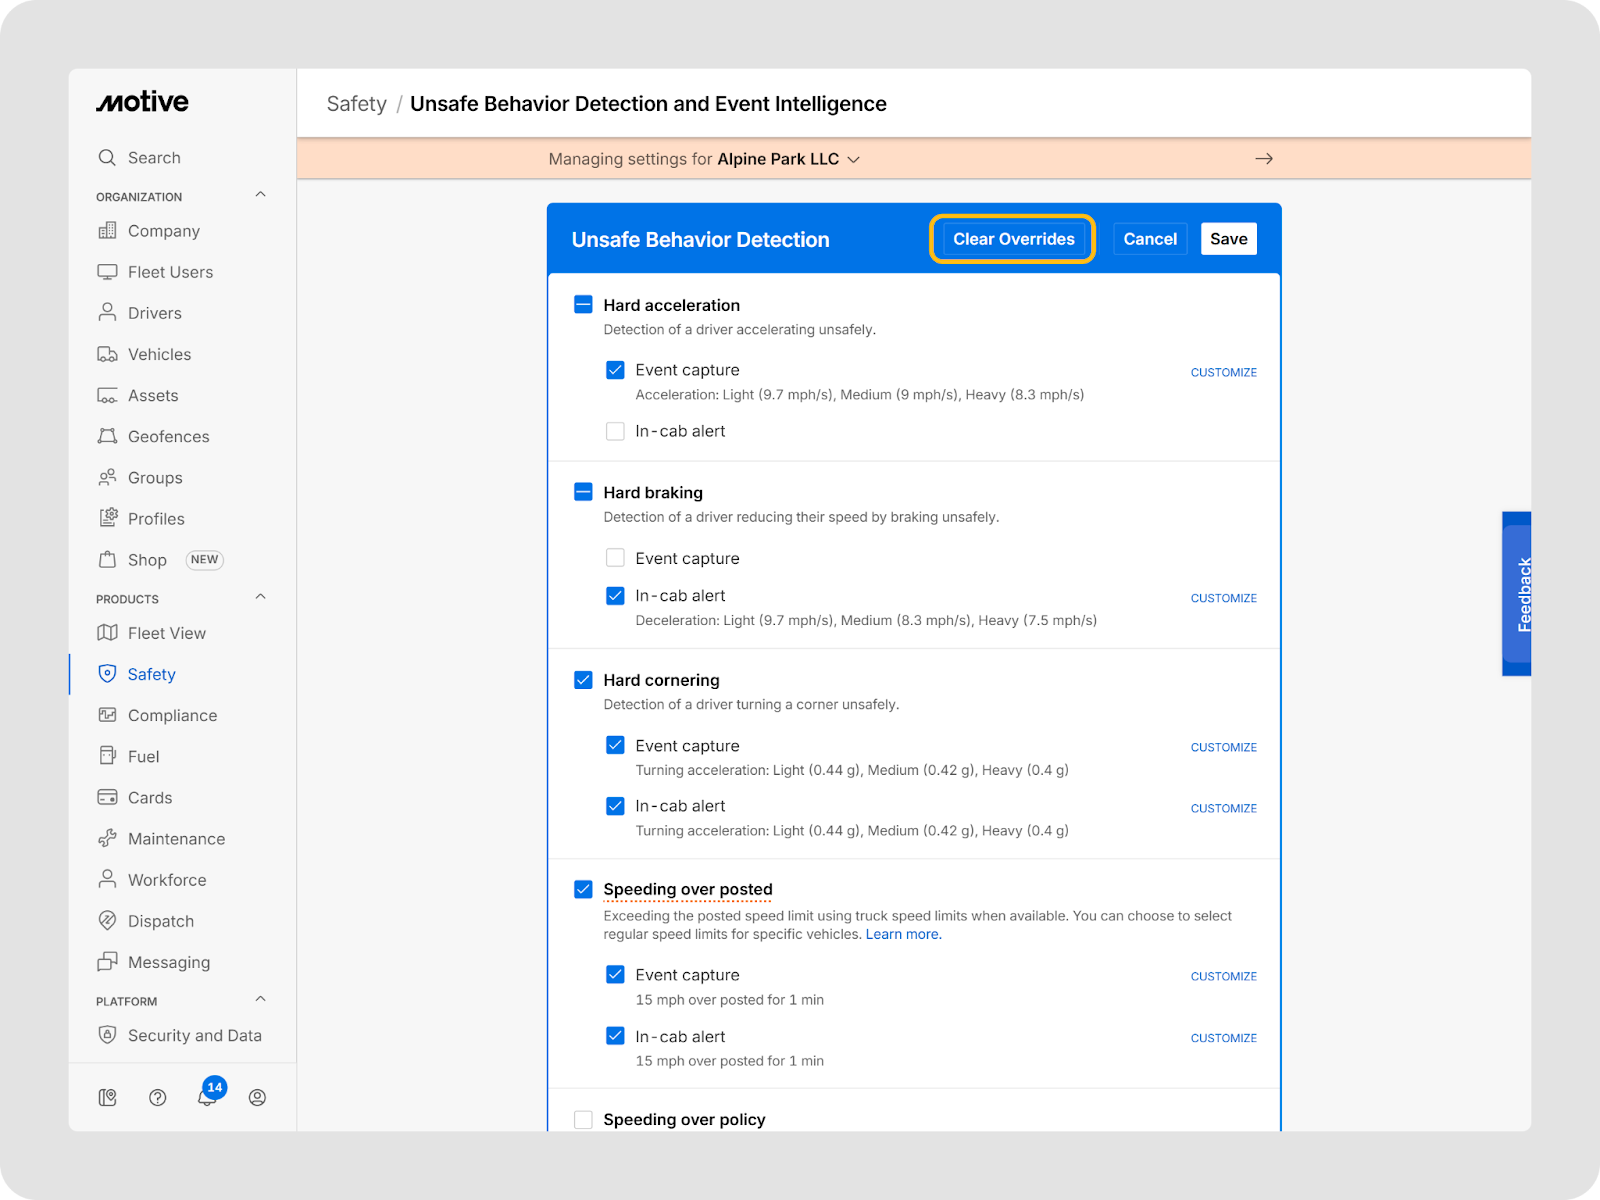This screenshot has width=1600, height=1200.
Task: Open the help question mark icon
Action: 157,1098
